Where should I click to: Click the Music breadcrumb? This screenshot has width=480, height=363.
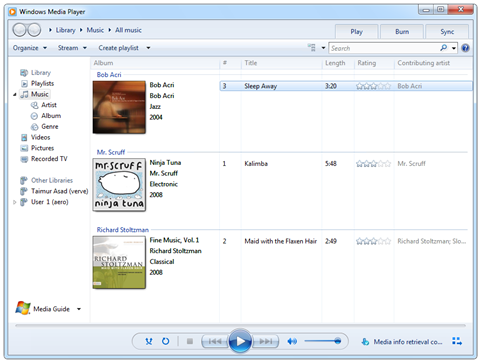coord(95,30)
